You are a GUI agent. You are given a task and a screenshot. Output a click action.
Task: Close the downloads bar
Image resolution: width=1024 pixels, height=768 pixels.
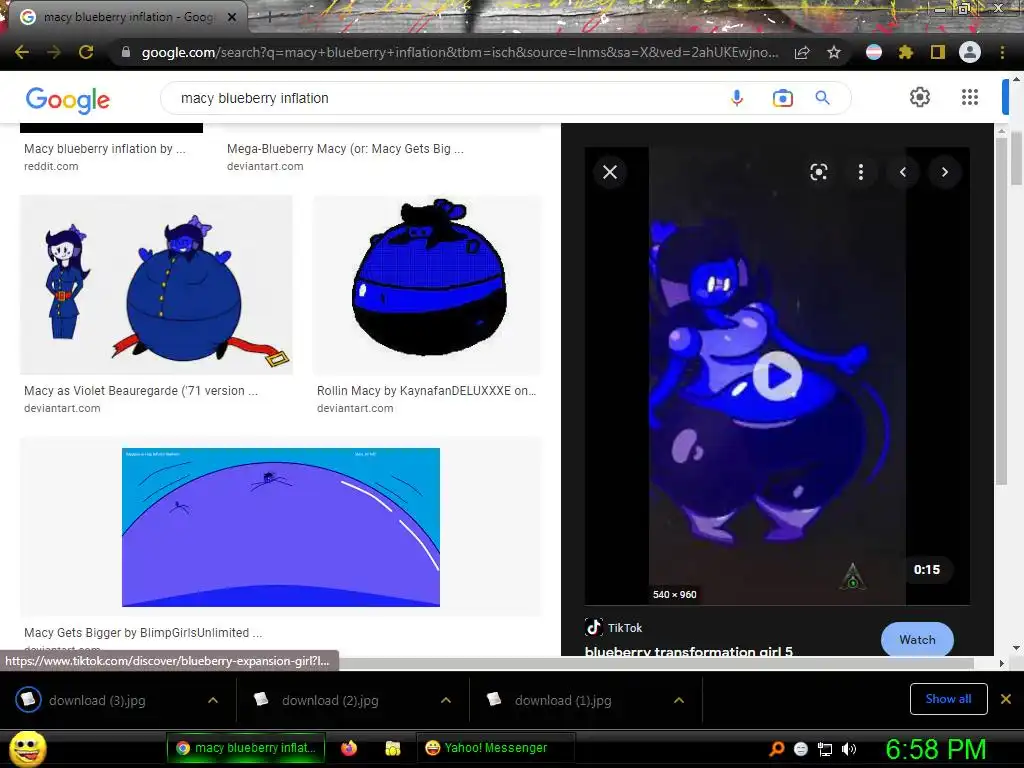1006,699
